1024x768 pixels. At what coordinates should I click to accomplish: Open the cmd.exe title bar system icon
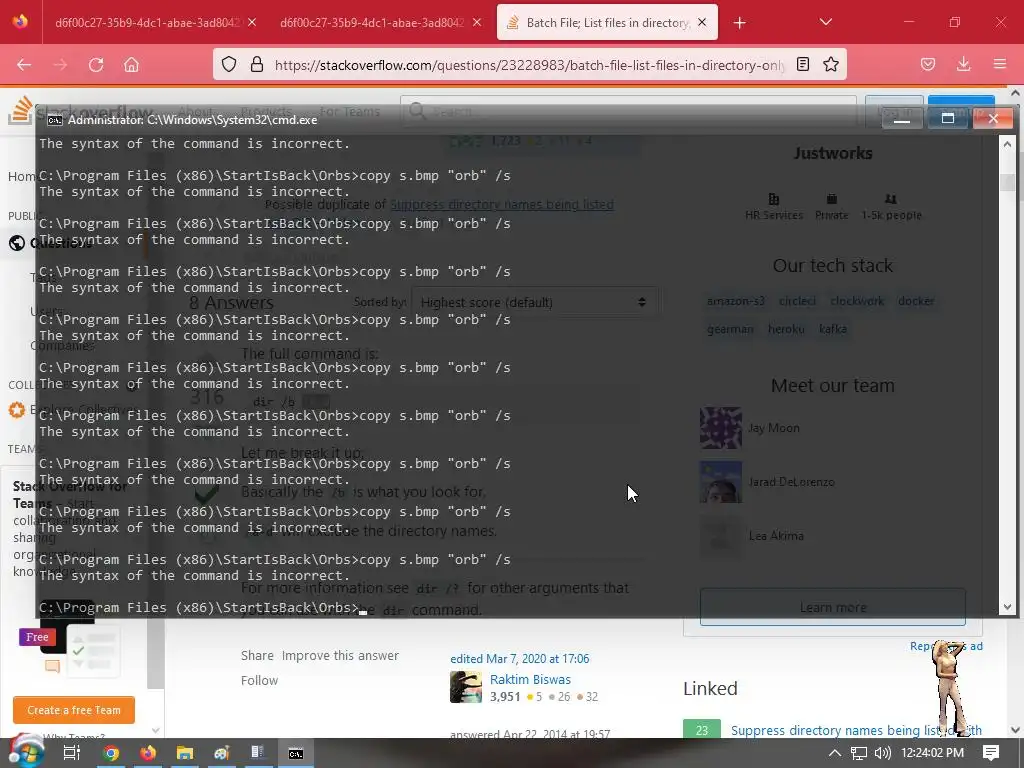(55, 120)
